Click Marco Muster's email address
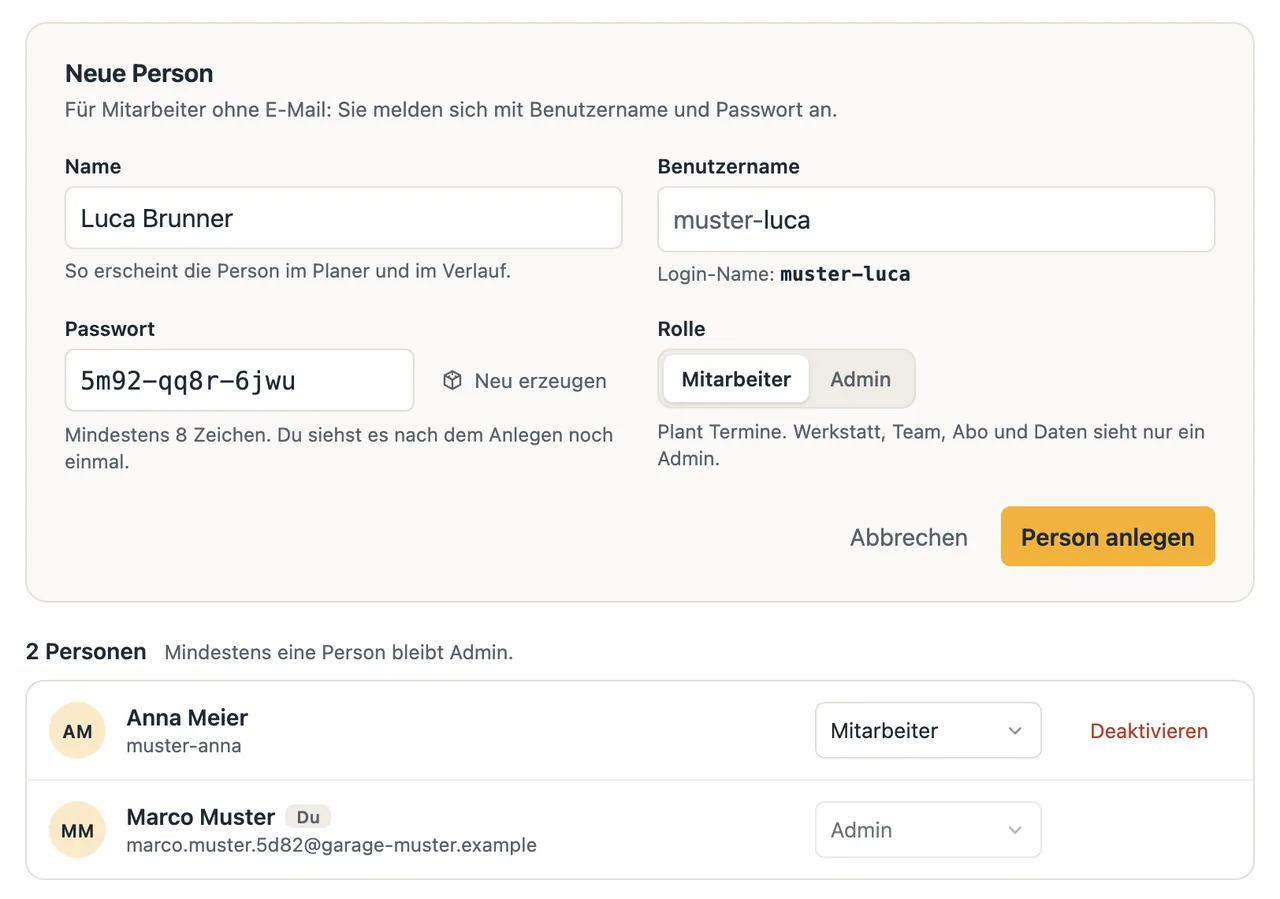Screen dimensions: 1280x899 click(x=331, y=846)
